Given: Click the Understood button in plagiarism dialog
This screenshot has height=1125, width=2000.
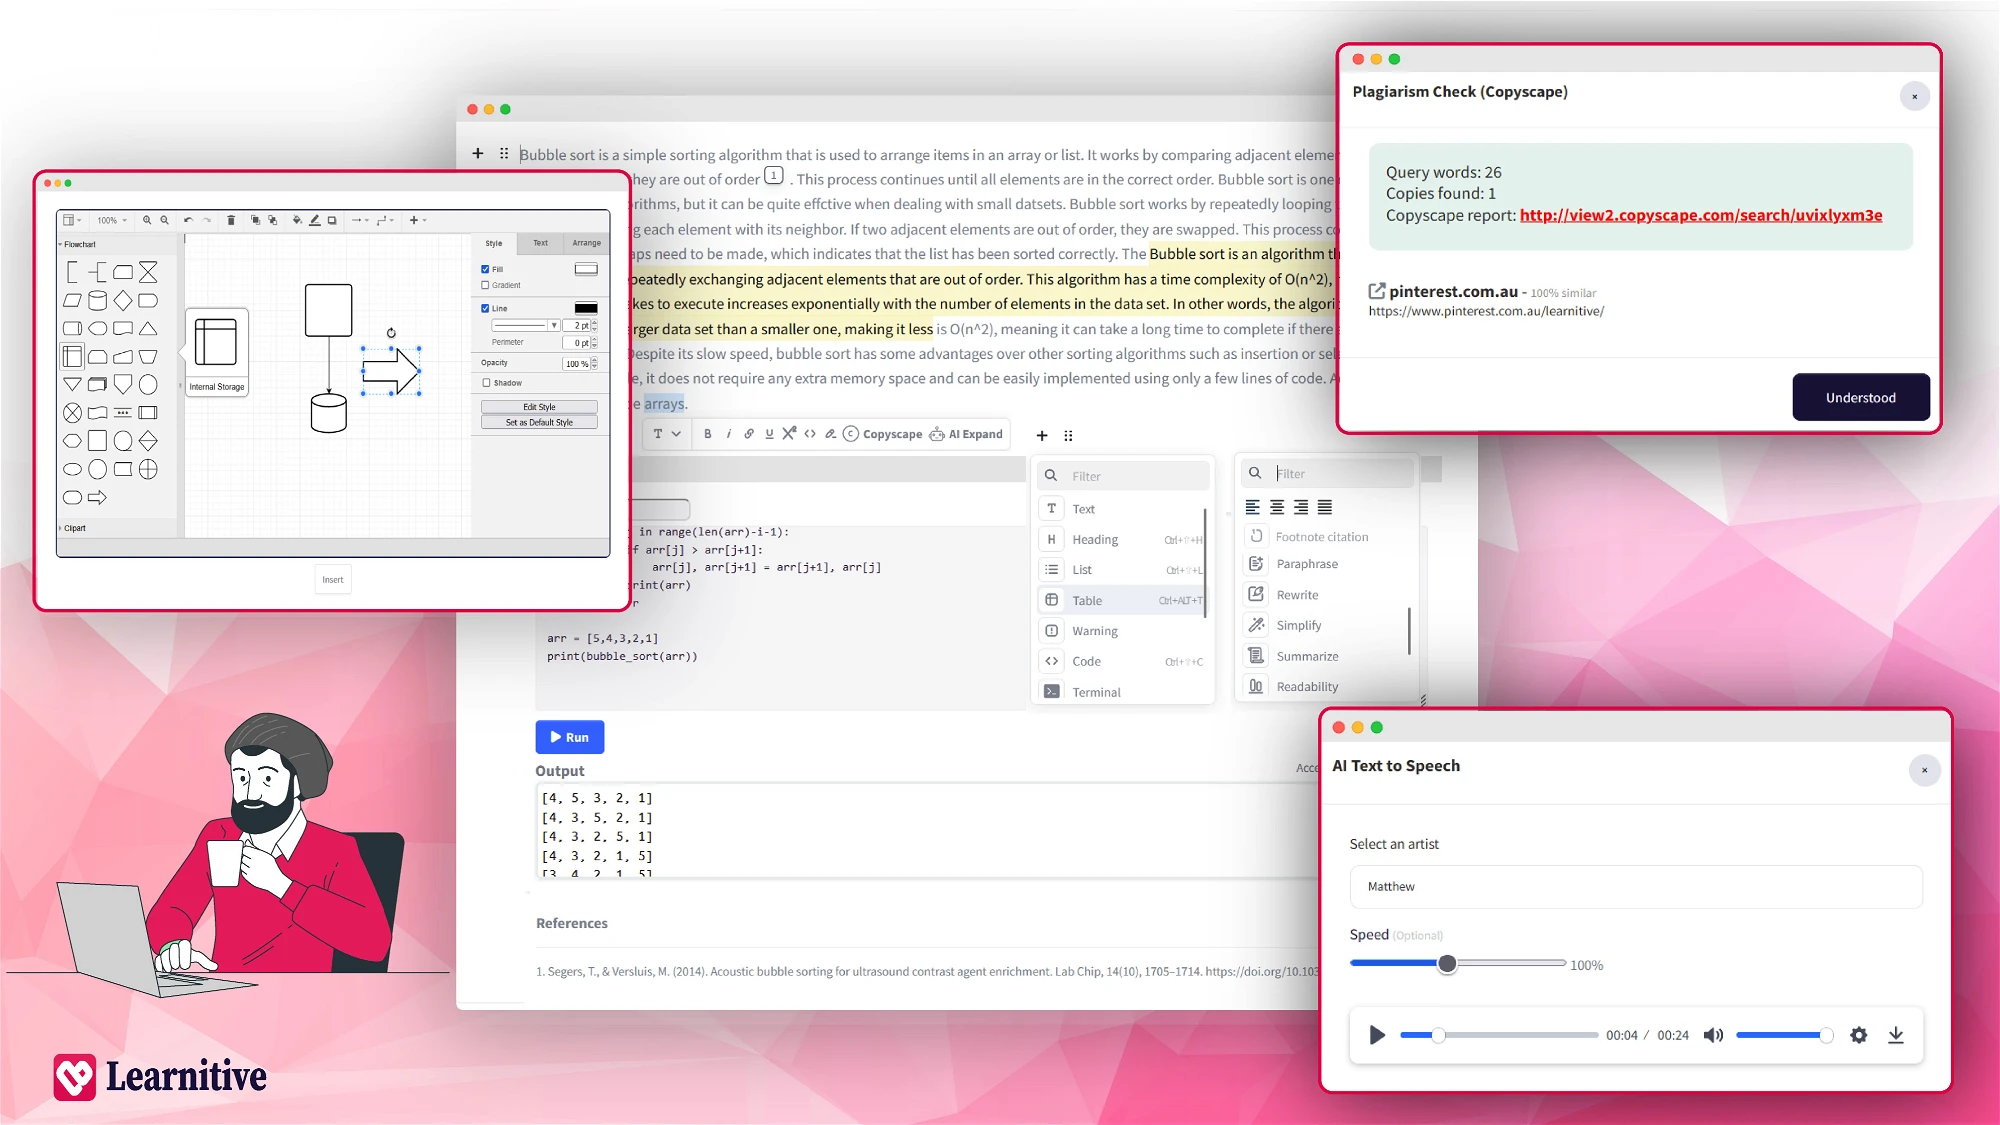Looking at the screenshot, I should [x=1860, y=397].
